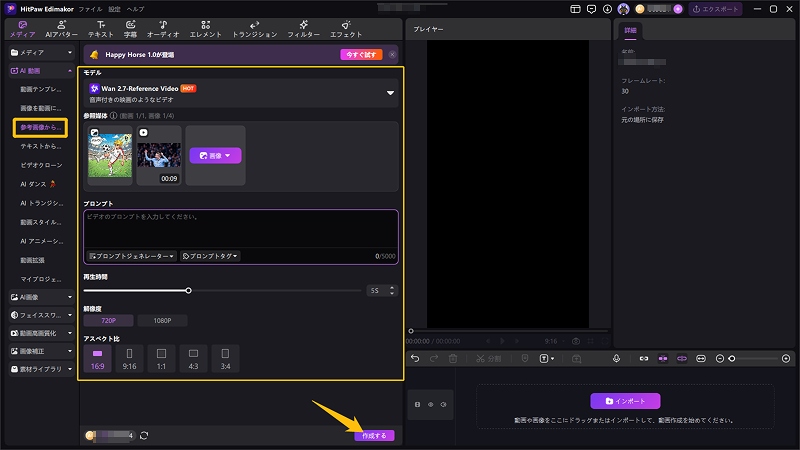Image resolution: width=800 pixels, height=450 pixels.
Task: Open the Wan 2.7 model dropdown
Action: [241, 93]
